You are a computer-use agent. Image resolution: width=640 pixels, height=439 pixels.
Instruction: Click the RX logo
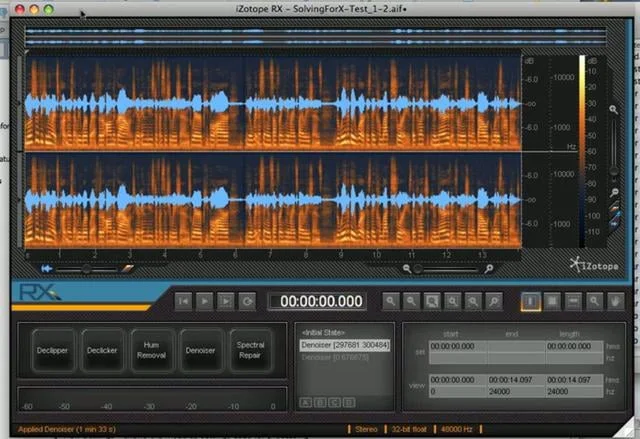point(40,293)
